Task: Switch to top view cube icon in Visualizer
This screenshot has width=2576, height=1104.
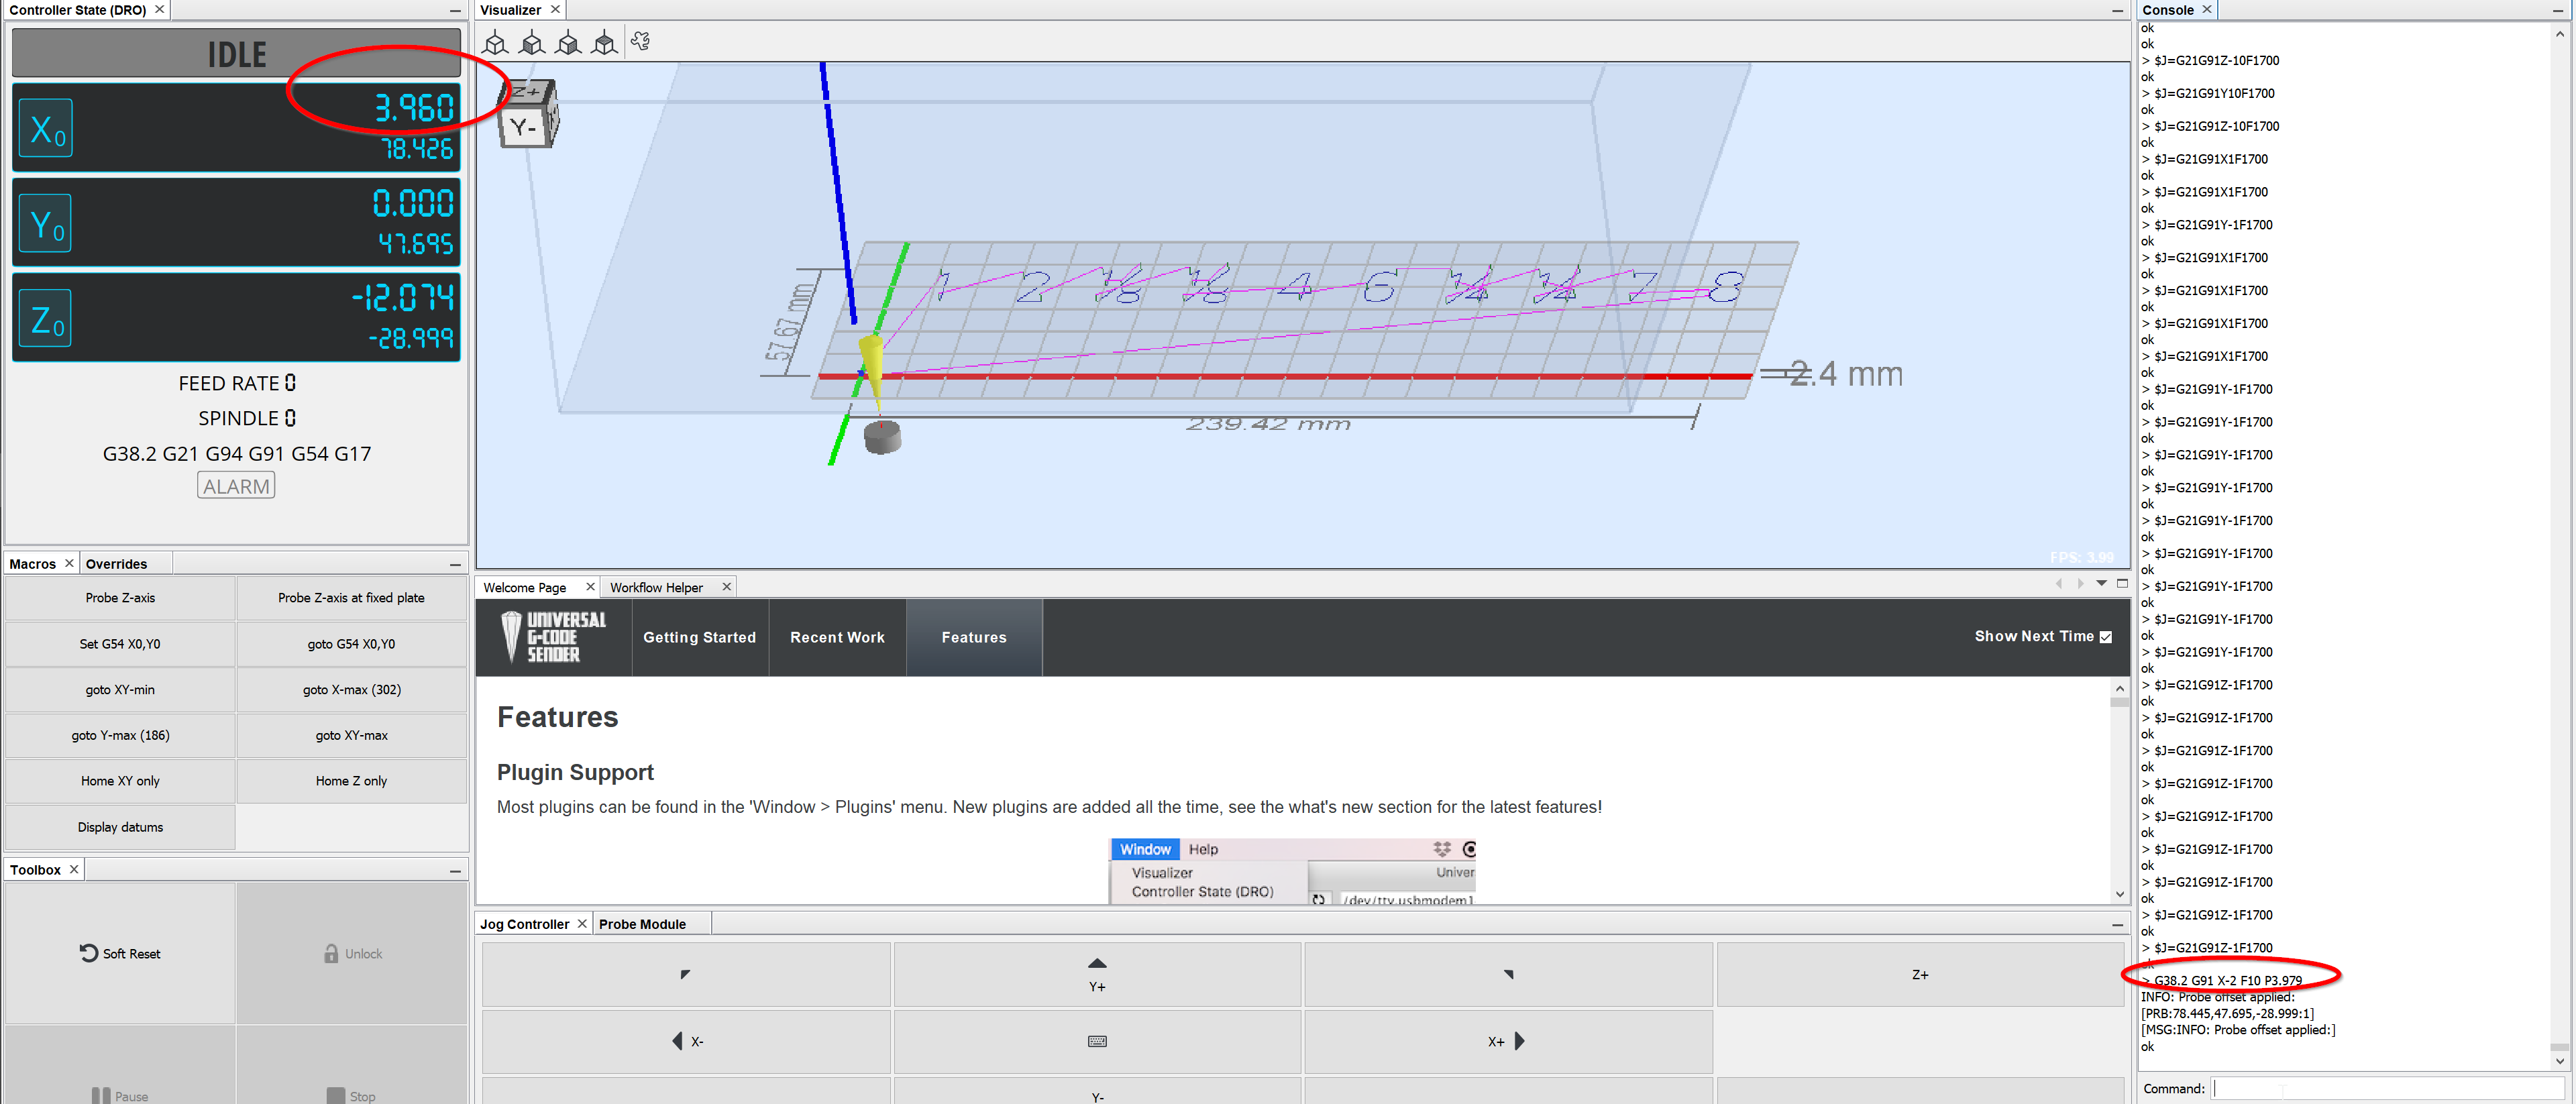Action: (604, 42)
